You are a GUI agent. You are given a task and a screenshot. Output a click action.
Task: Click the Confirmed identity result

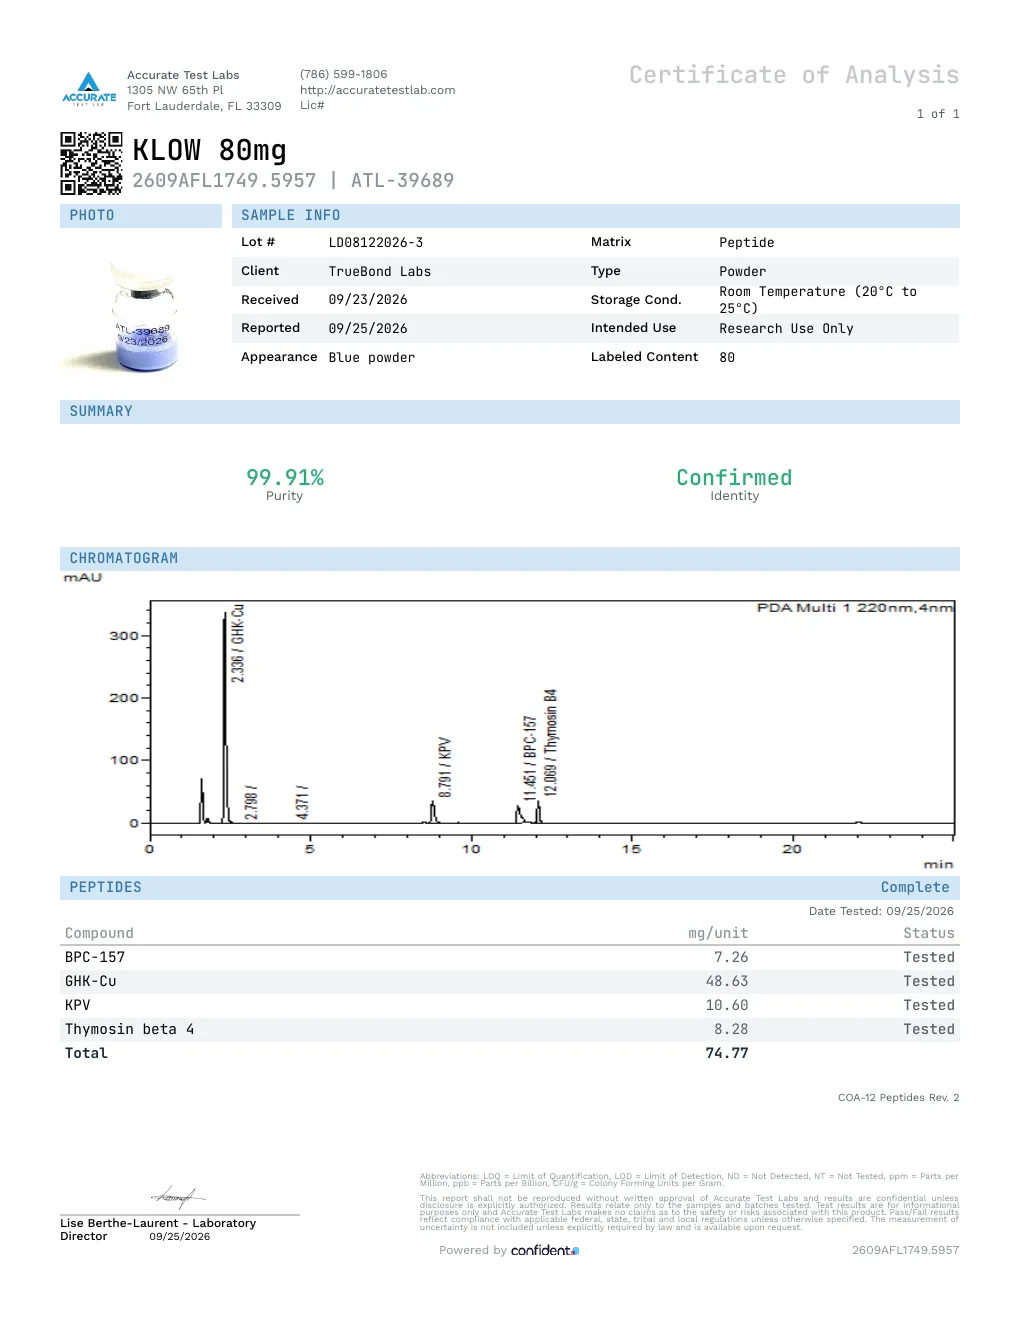[734, 477]
